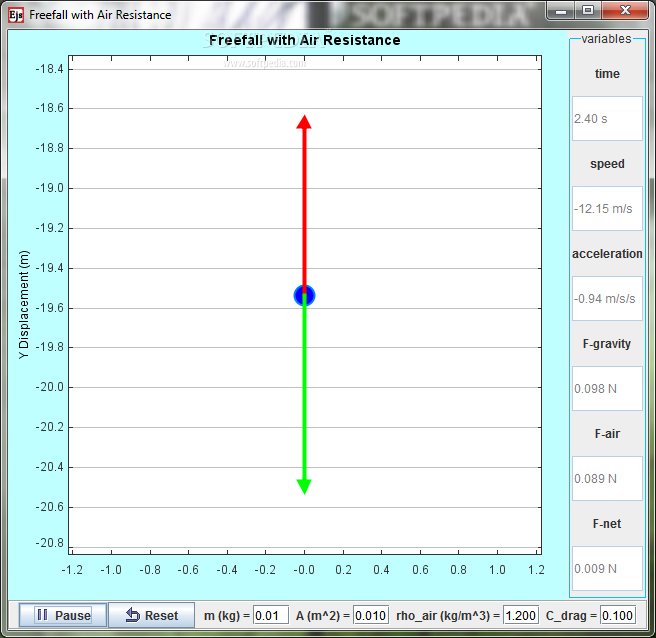Screen dimensions: 656x638
Task: Select the acceleration value field -0.94 m/s/s
Action: coord(607,299)
